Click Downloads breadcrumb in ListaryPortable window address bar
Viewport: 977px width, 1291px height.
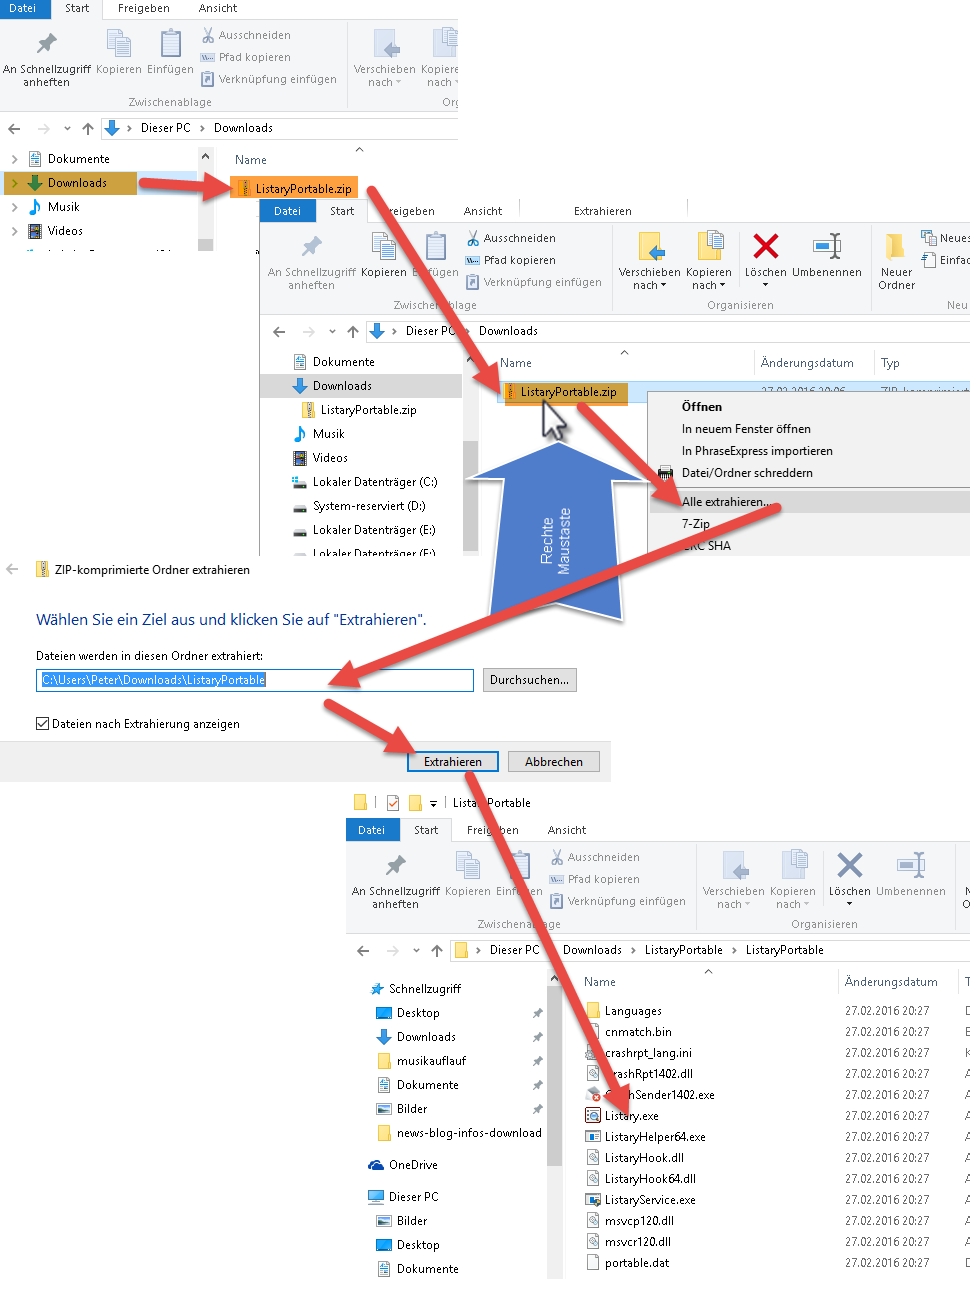pos(592,950)
